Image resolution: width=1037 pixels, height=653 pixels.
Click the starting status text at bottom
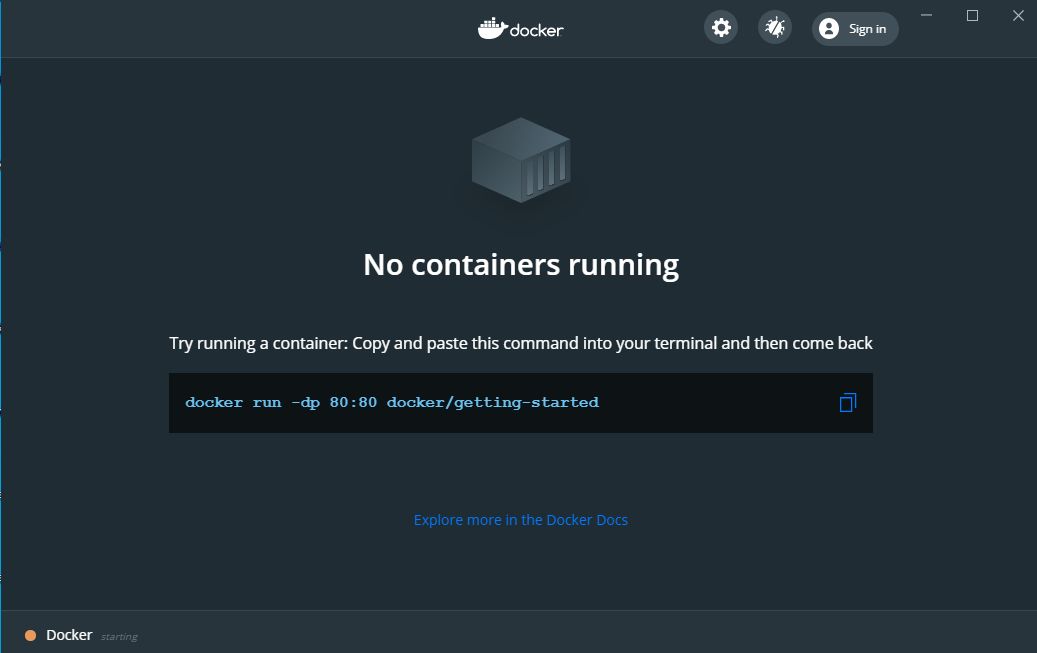point(118,637)
